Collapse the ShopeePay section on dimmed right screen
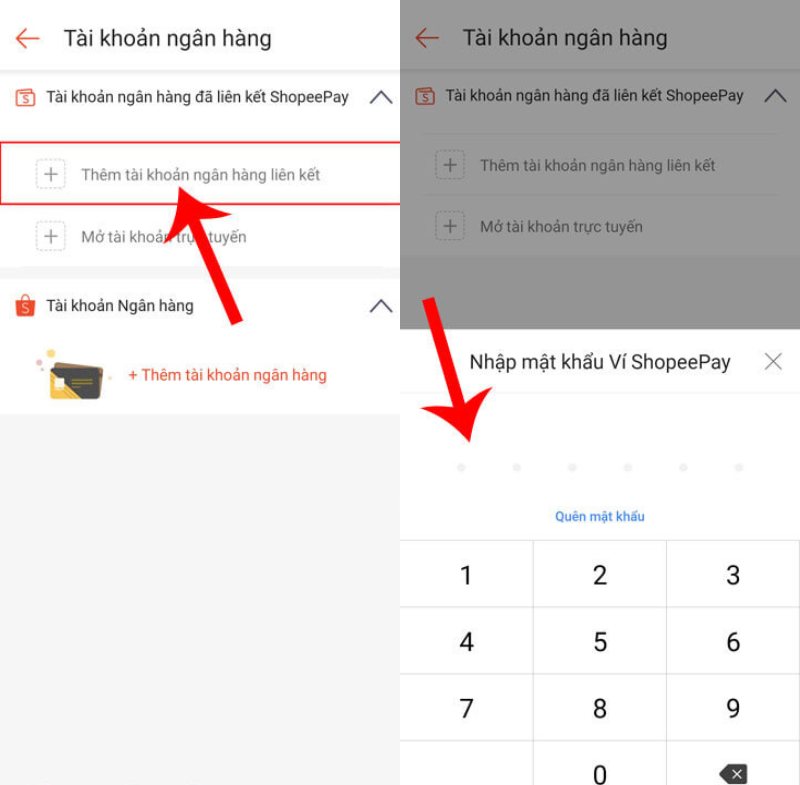The height and width of the screenshot is (785, 800). point(775,95)
